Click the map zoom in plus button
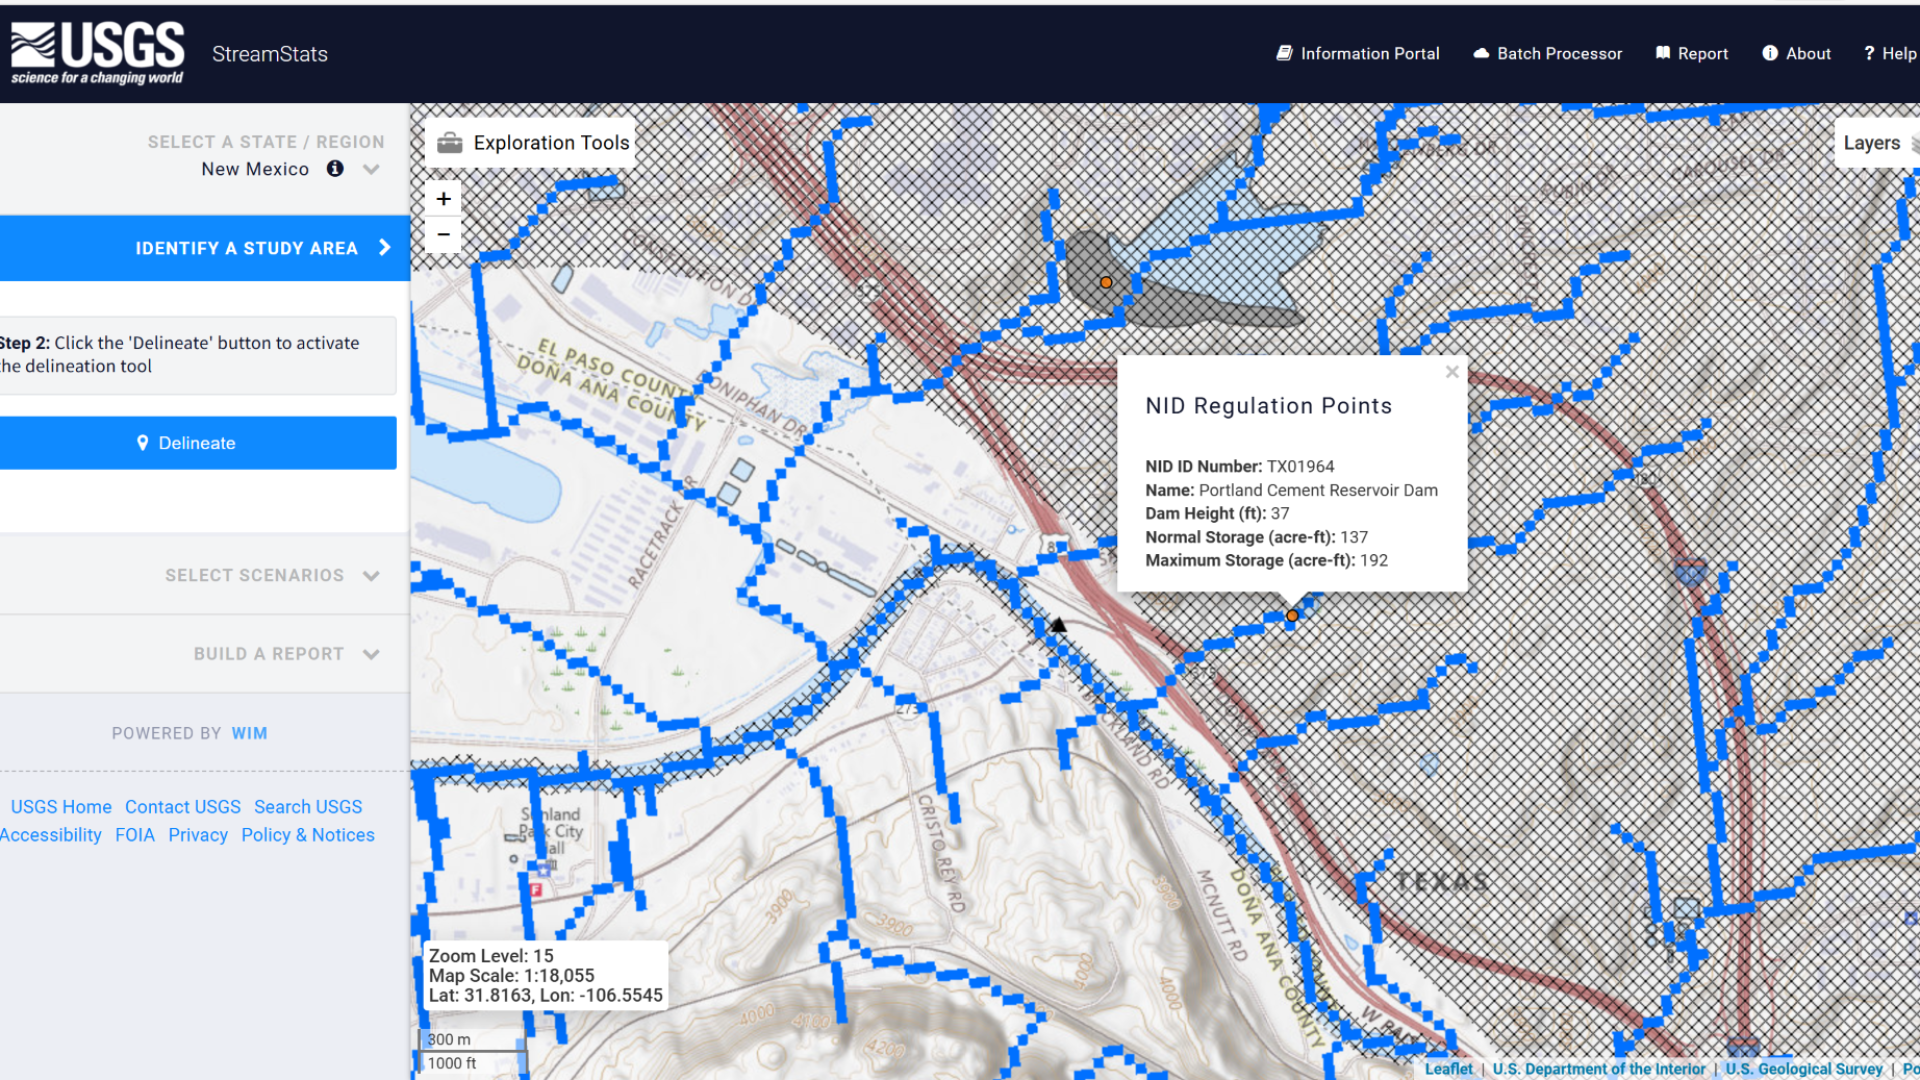1920x1080 pixels. tap(444, 199)
